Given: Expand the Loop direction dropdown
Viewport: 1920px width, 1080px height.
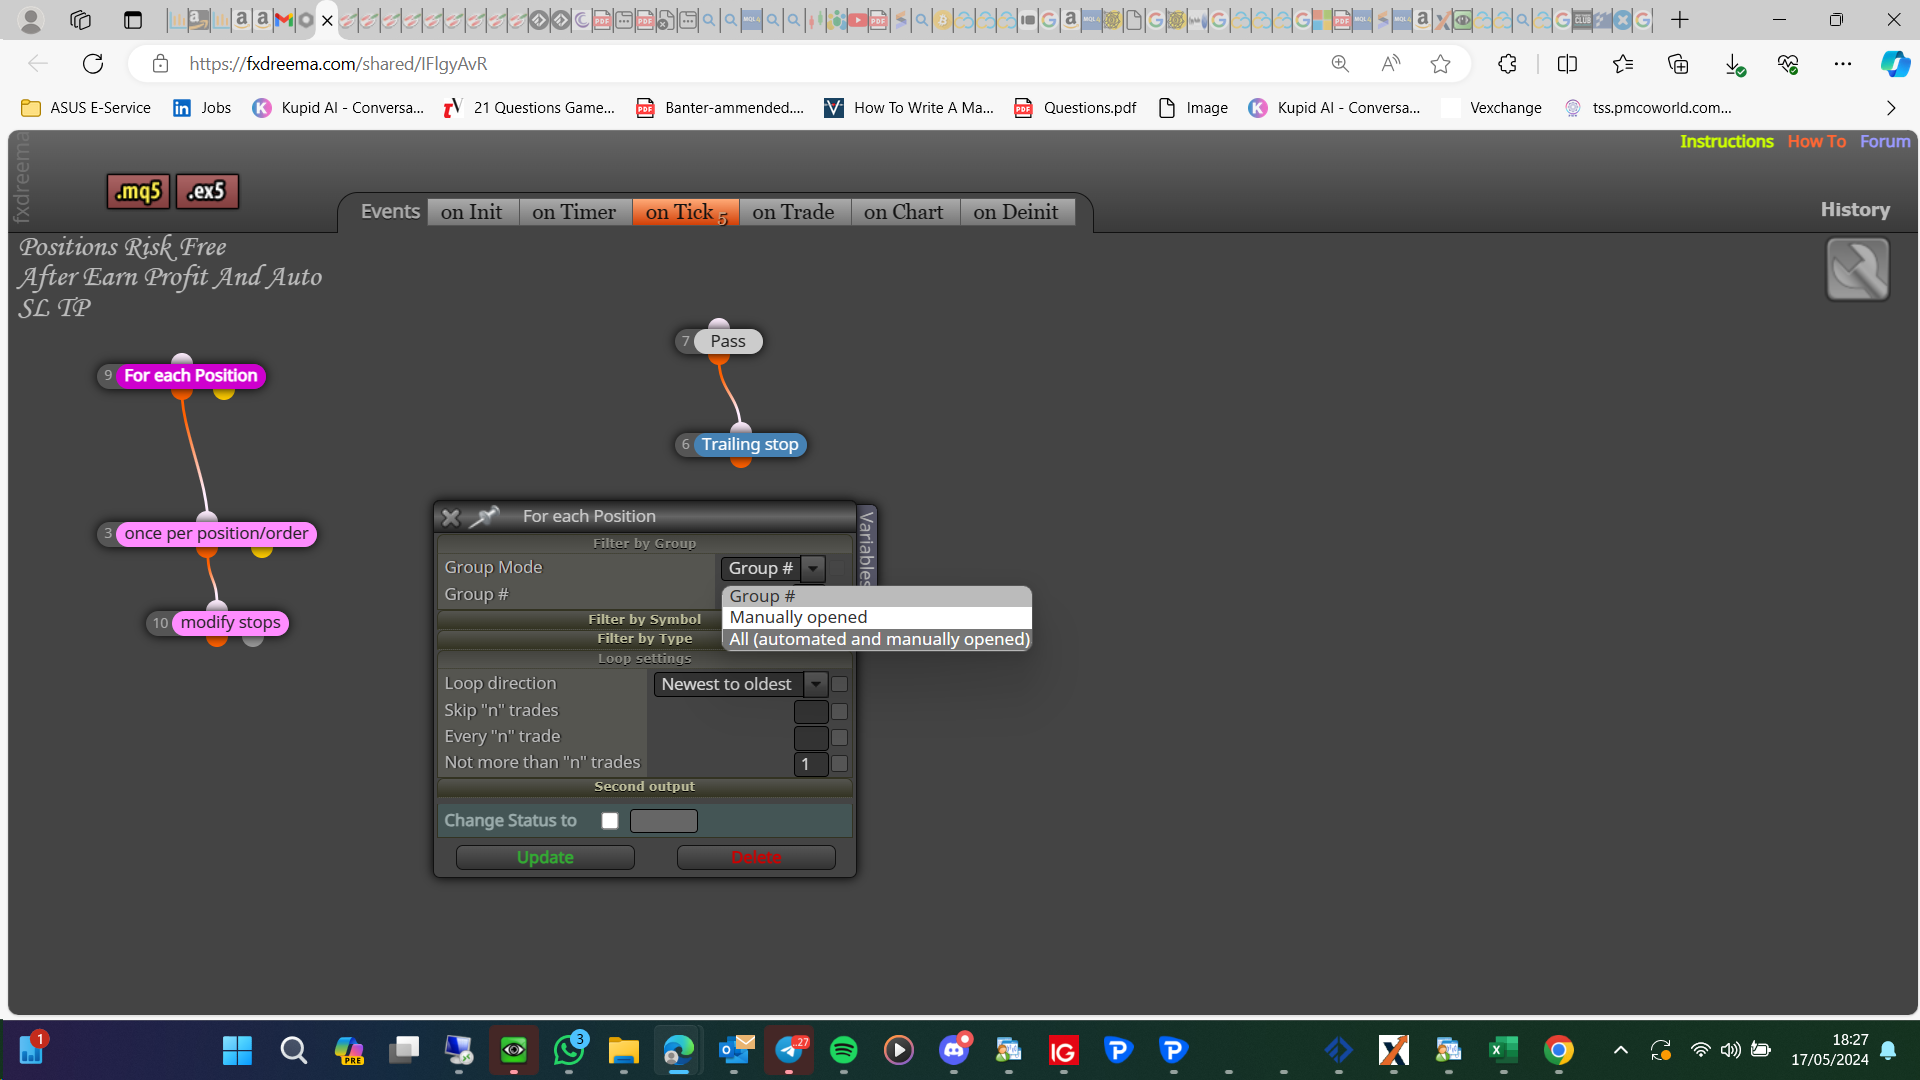Looking at the screenshot, I should pos(816,684).
